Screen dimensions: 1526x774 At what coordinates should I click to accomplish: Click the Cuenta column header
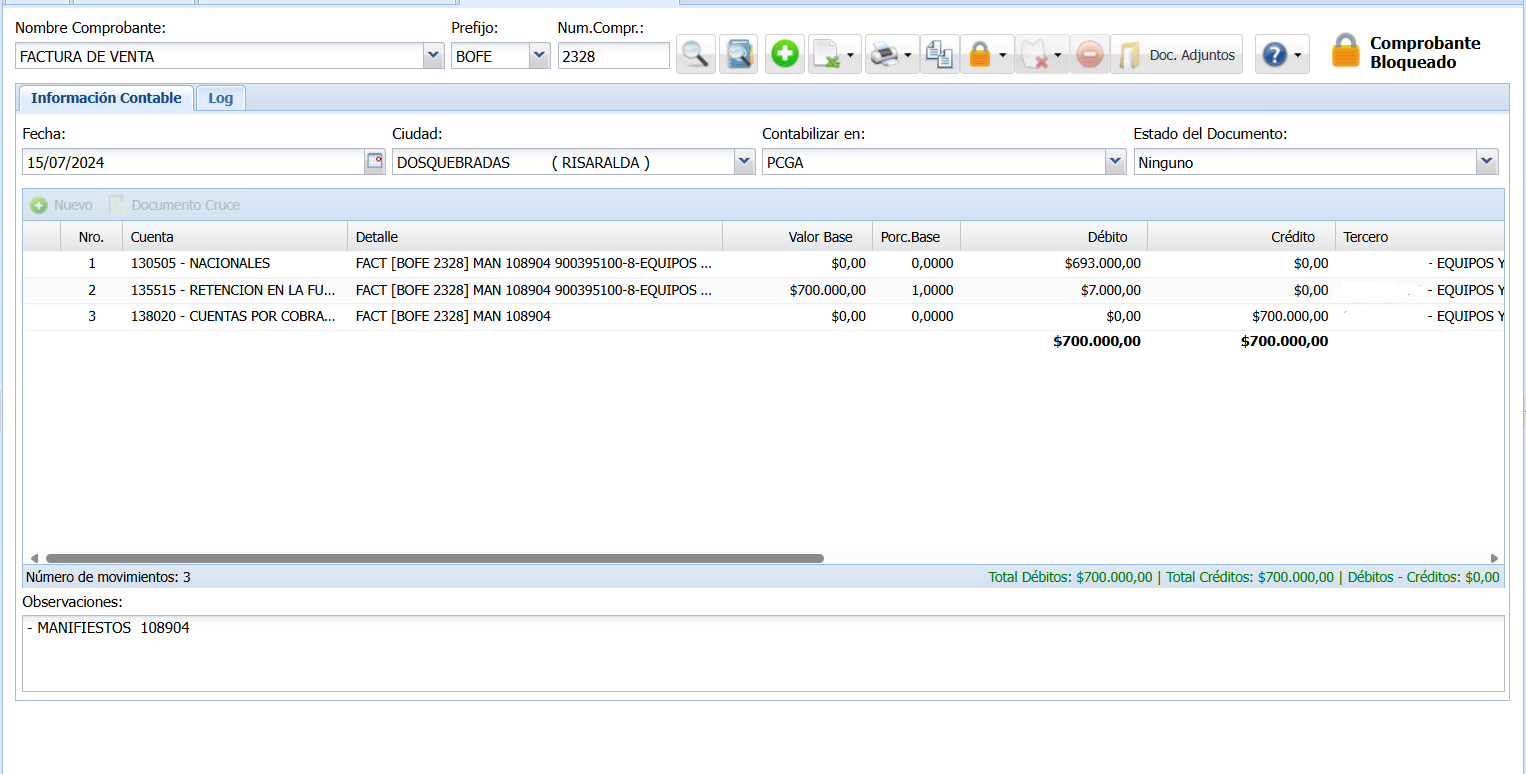(x=235, y=237)
